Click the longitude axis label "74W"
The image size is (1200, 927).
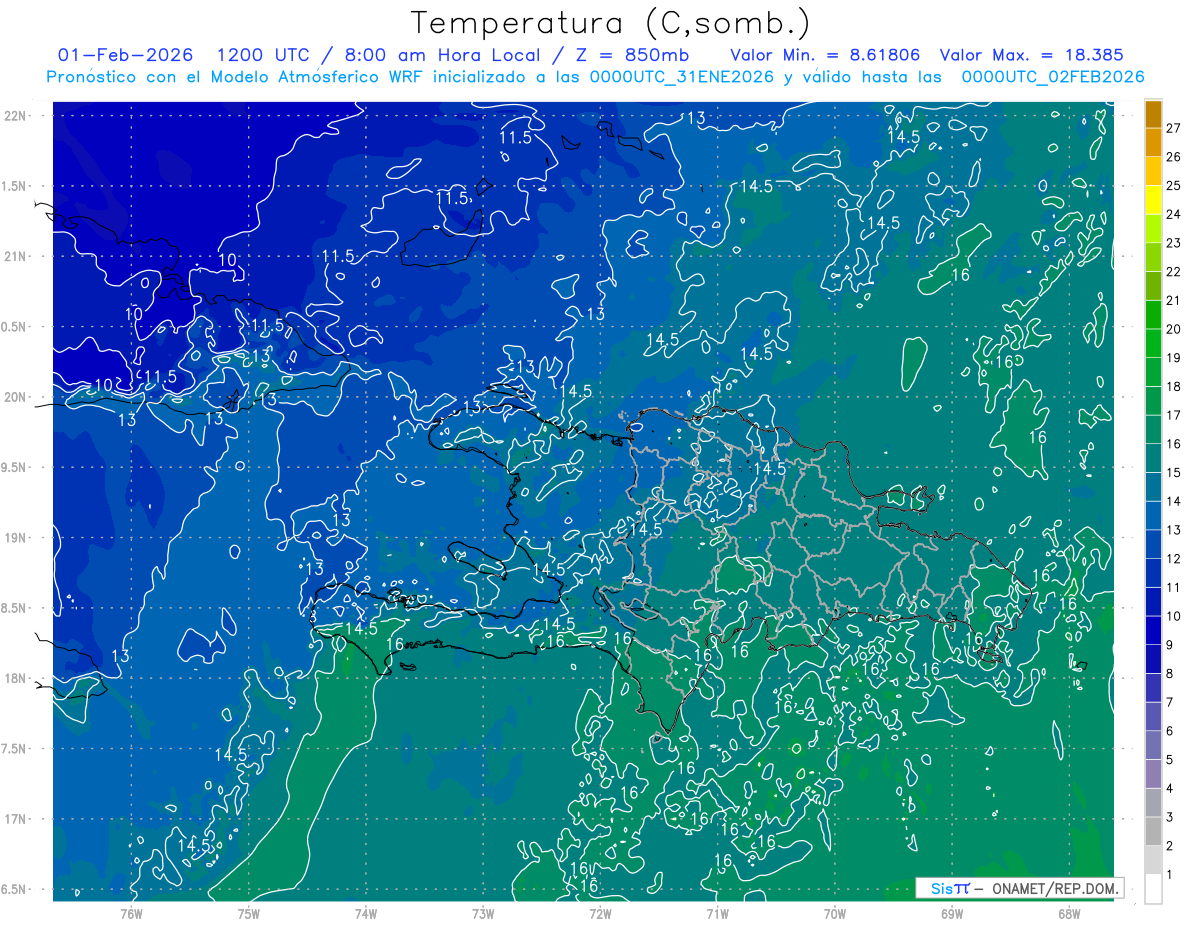(x=365, y=913)
